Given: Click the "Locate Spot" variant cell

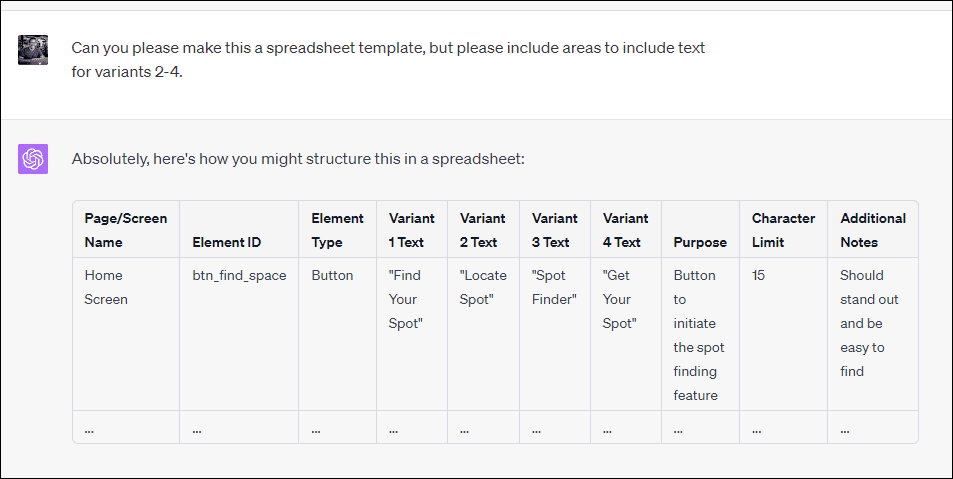Looking at the screenshot, I should tap(483, 334).
